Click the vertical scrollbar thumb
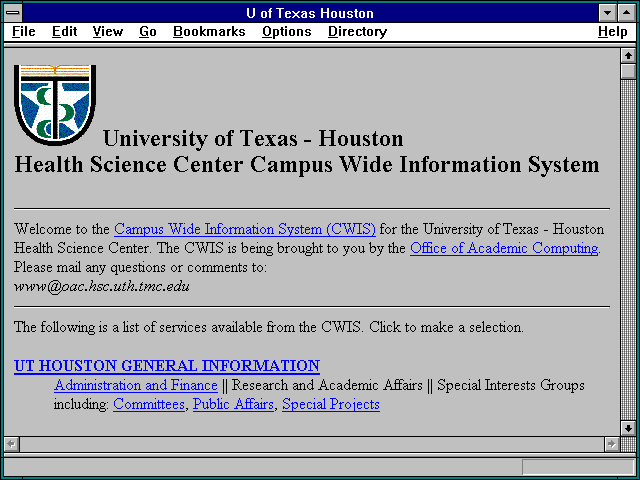 click(628, 71)
